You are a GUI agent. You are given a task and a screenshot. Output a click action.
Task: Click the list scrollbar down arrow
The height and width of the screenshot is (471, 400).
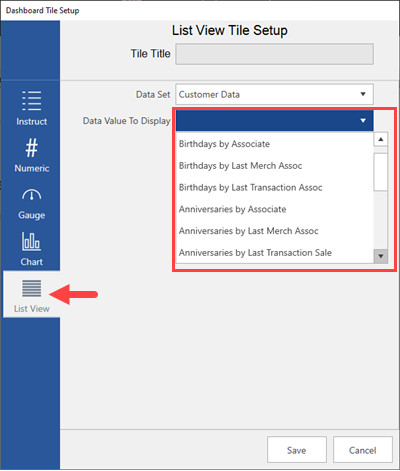pos(381,256)
